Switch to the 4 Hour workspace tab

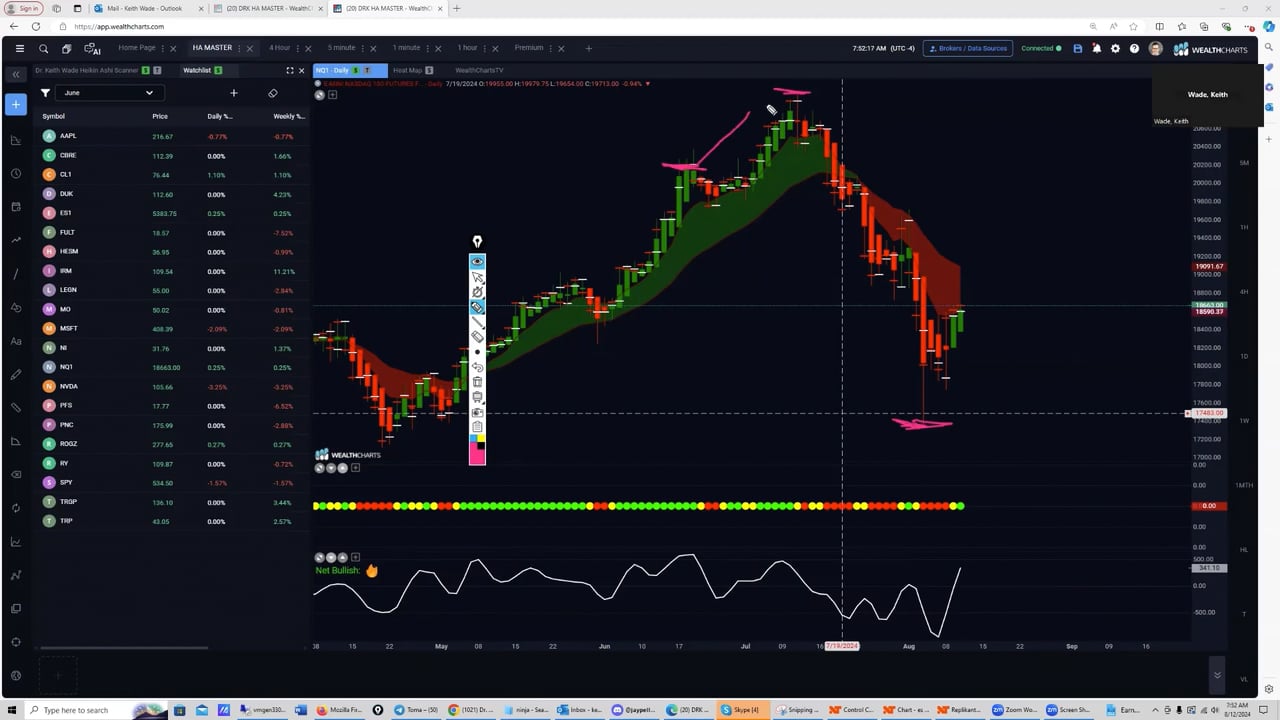(279, 48)
